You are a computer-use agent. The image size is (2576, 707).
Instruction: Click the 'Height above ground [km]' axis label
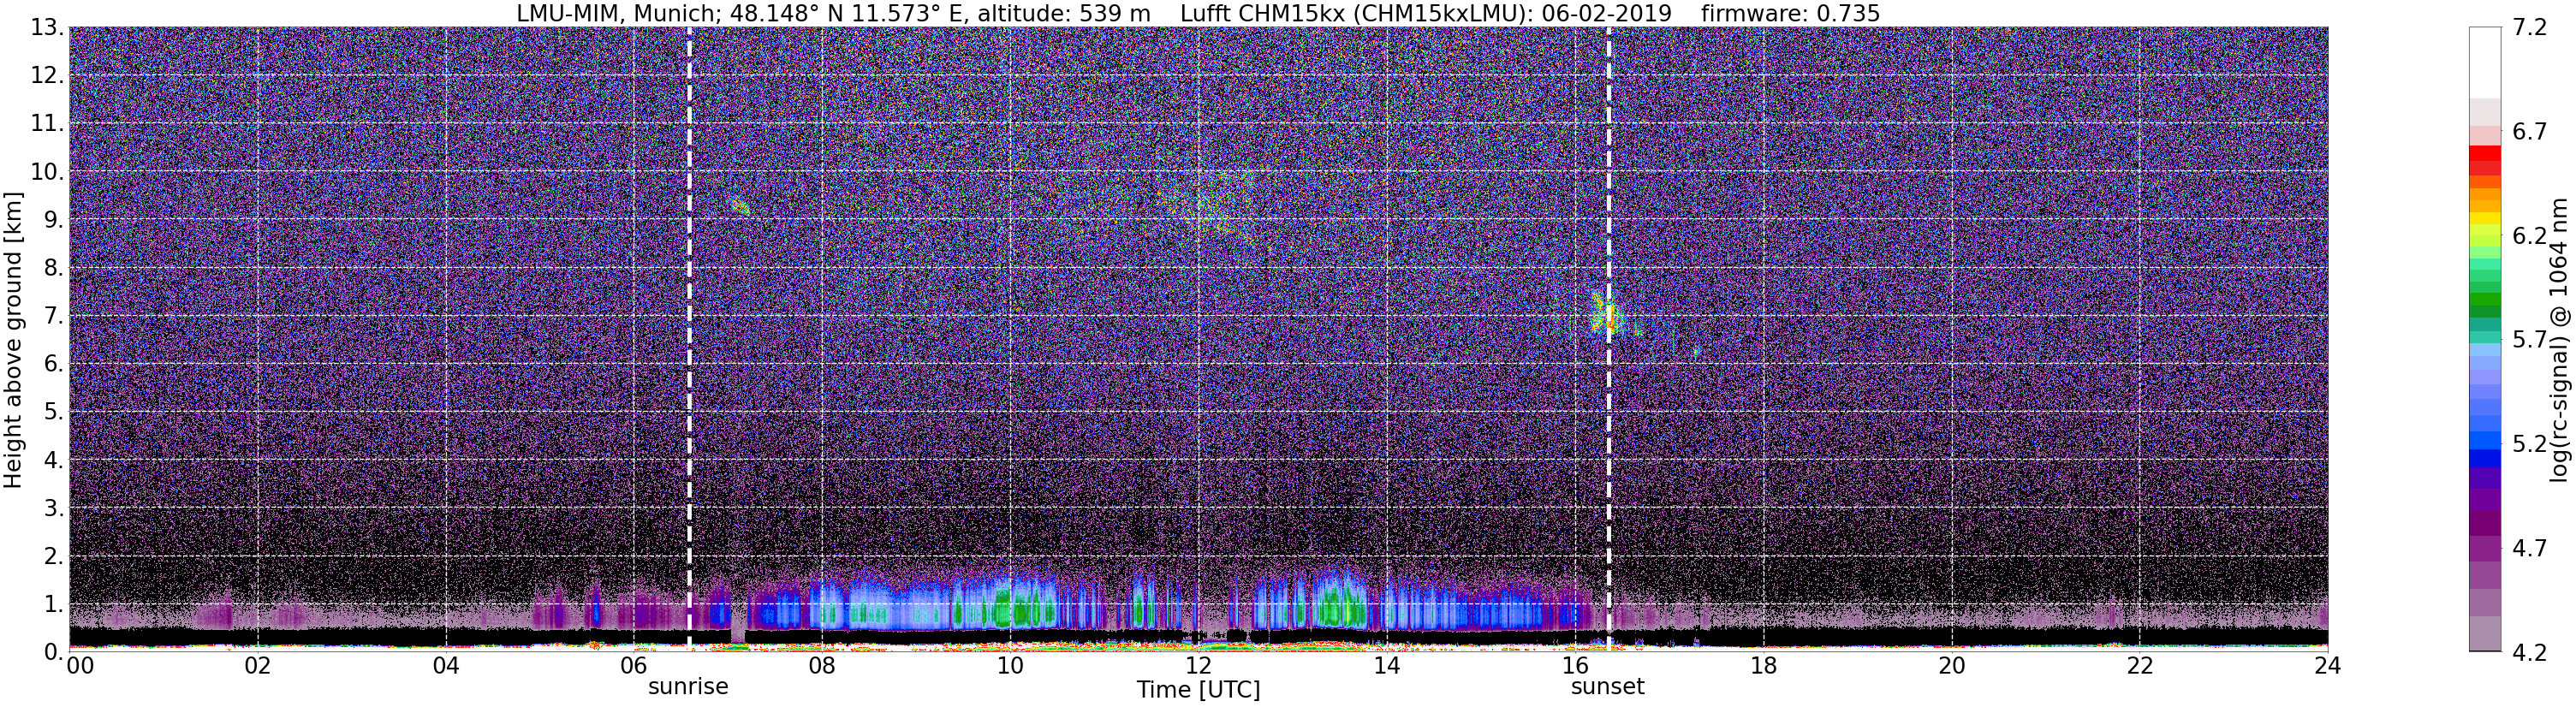pyautogui.click(x=13, y=339)
